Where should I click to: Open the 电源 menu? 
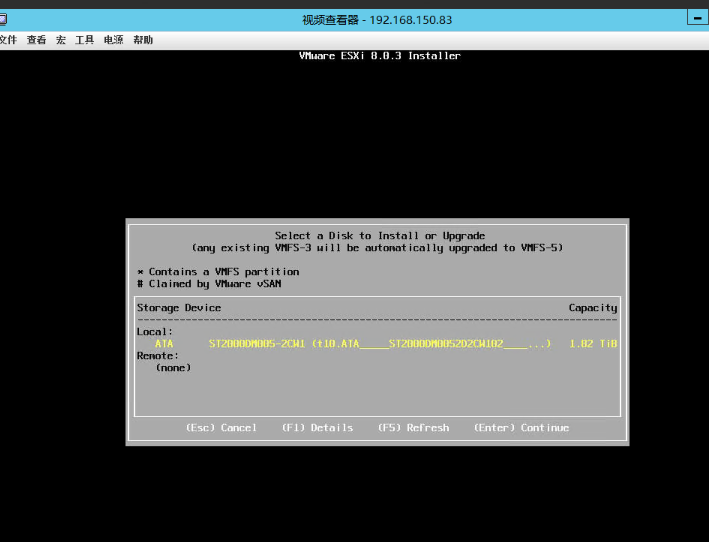(113, 40)
